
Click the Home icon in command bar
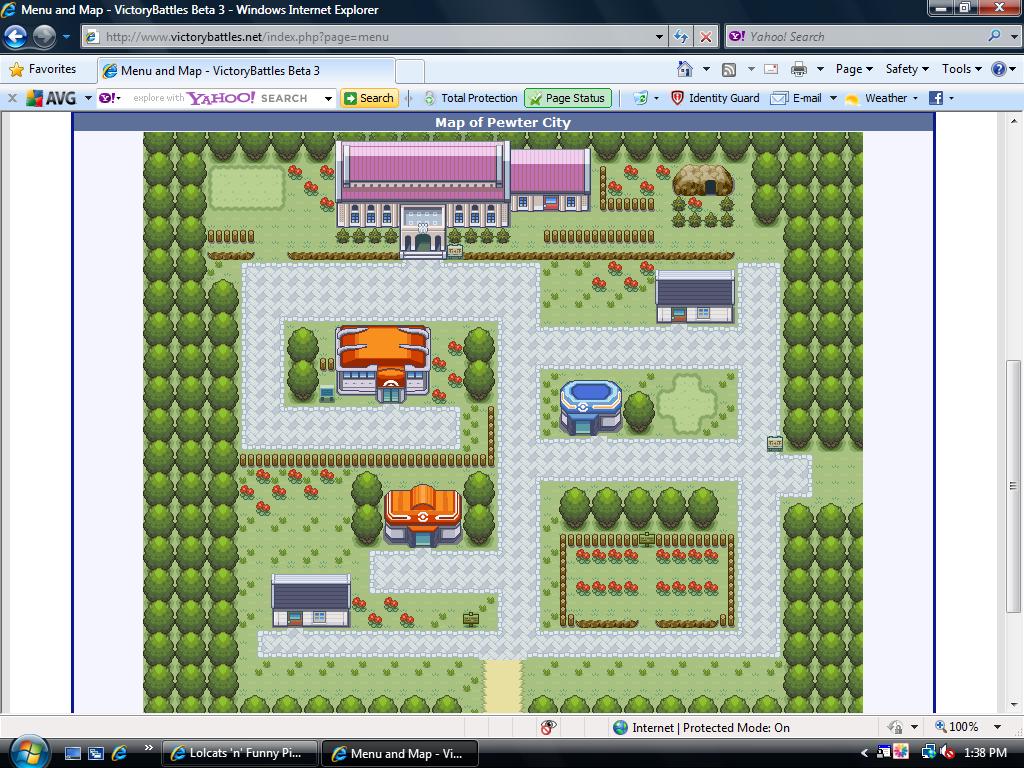(x=684, y=69)
